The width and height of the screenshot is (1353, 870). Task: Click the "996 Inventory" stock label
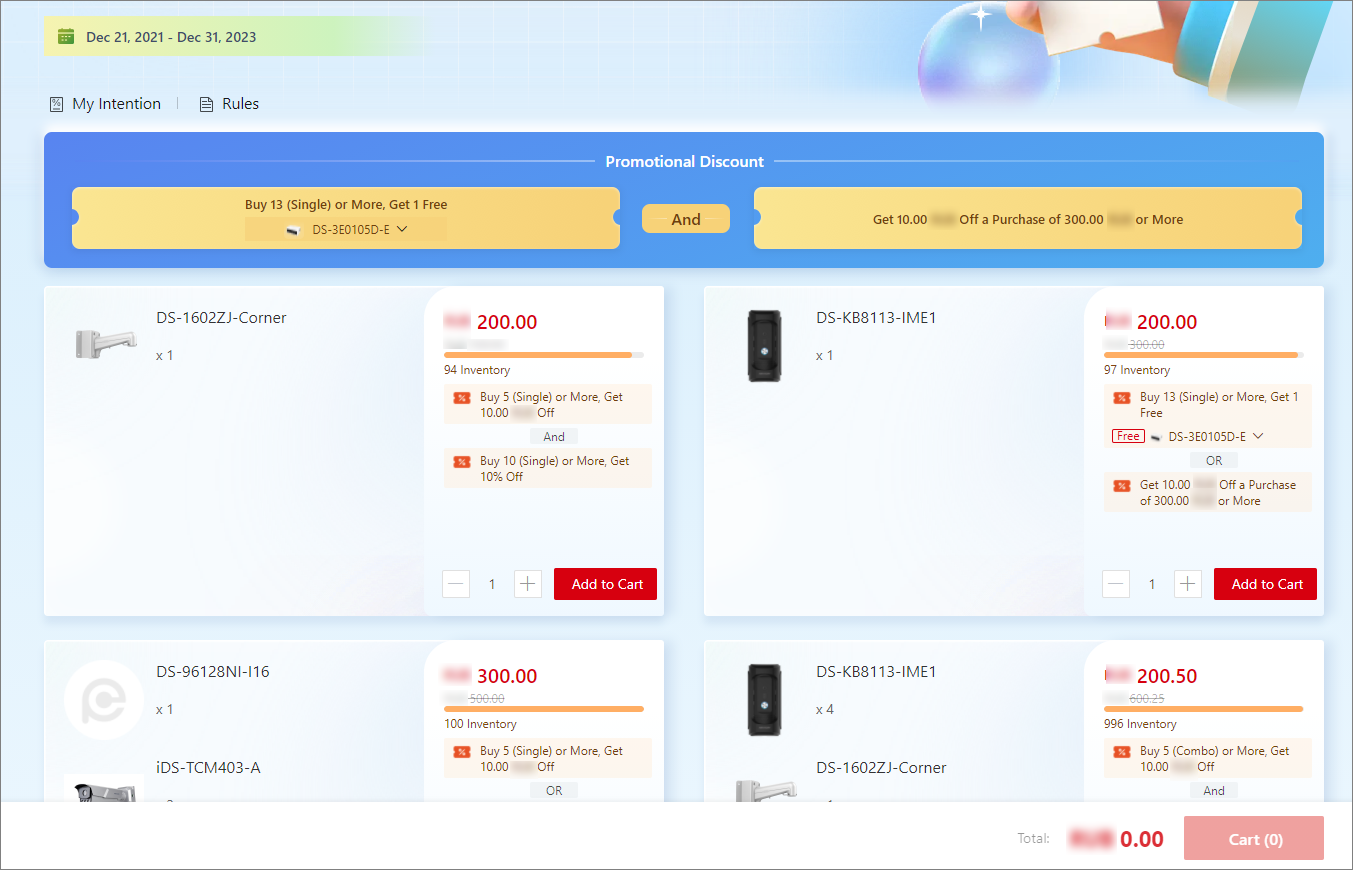[1140, 724]
